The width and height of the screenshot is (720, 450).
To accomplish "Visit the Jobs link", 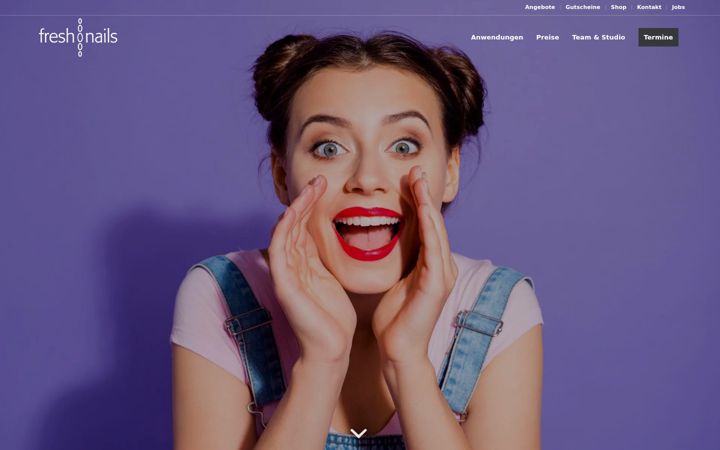I will tap(678, 7).
